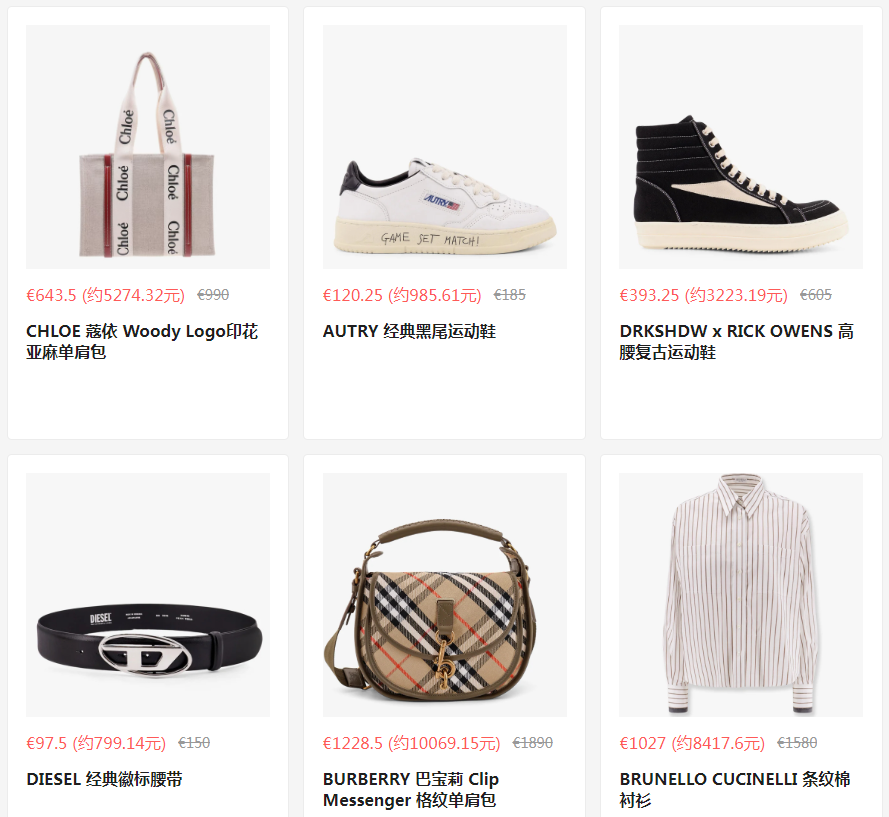Open the BURBERRY Clip Messenger title link
Viewport: 889px width, 817px height.
[x=410, y=790]
